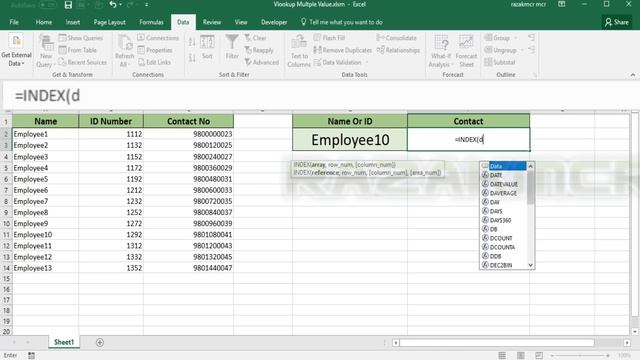Click the Sort Z to A icon
This screenshot has height=360, width=640.
[192, 58]
